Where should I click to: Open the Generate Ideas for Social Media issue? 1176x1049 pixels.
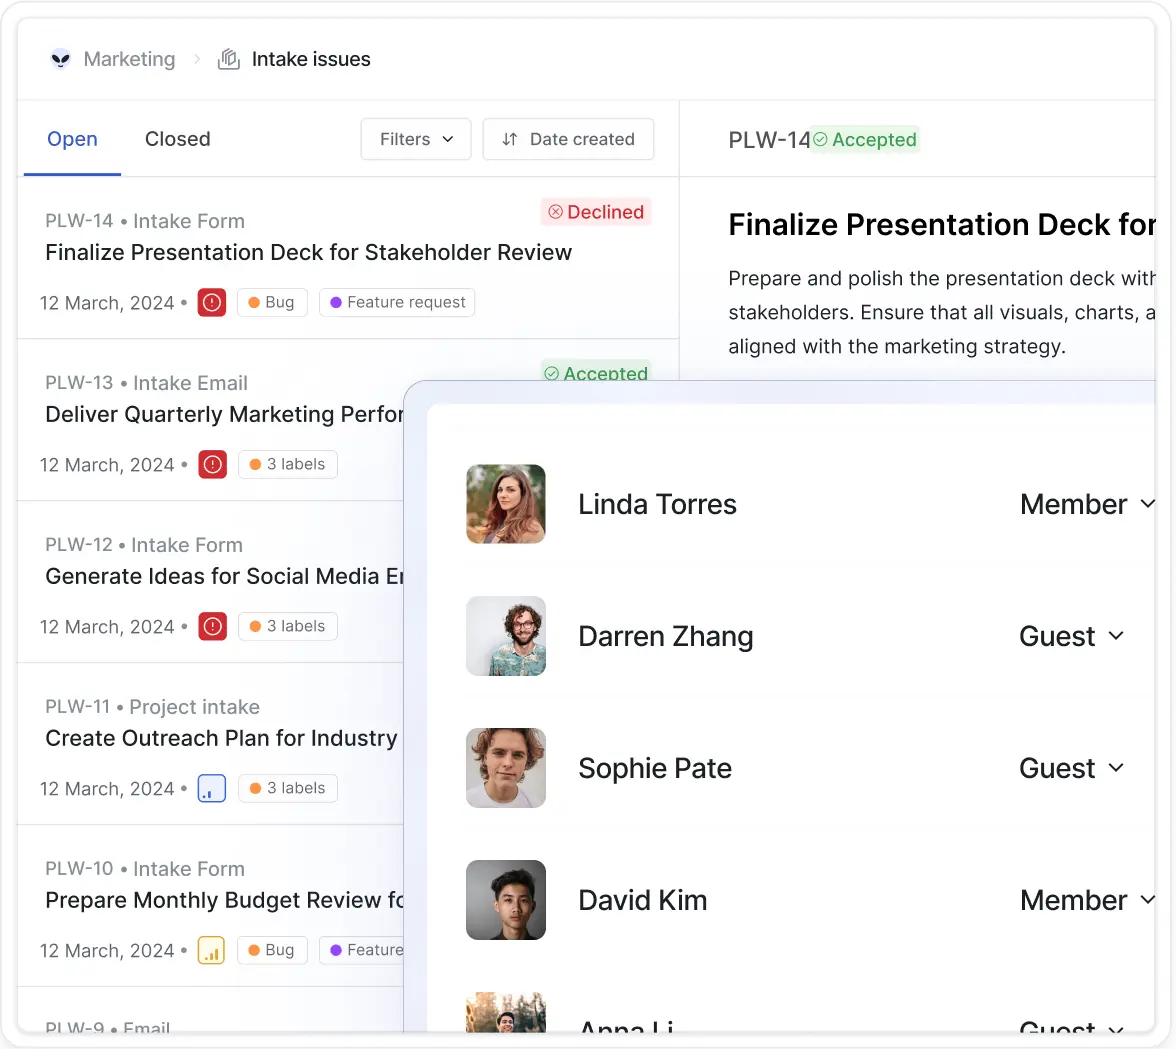point(224,576)
